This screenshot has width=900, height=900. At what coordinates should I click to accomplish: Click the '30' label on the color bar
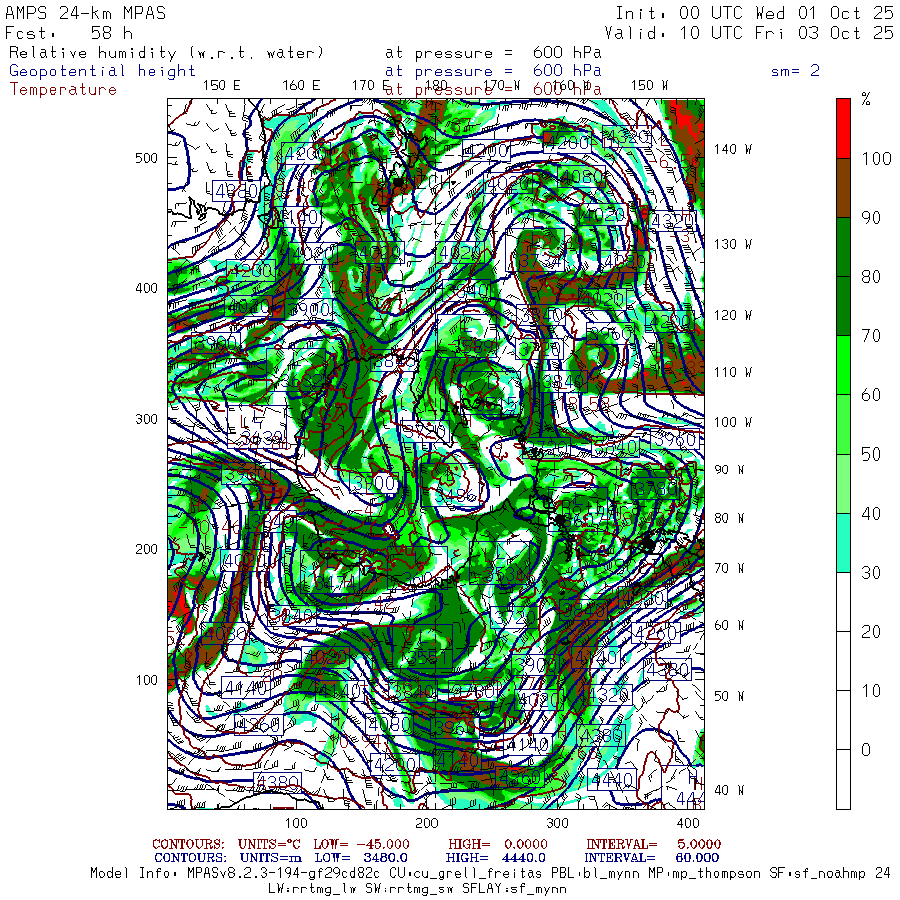(x=871, y=573)
